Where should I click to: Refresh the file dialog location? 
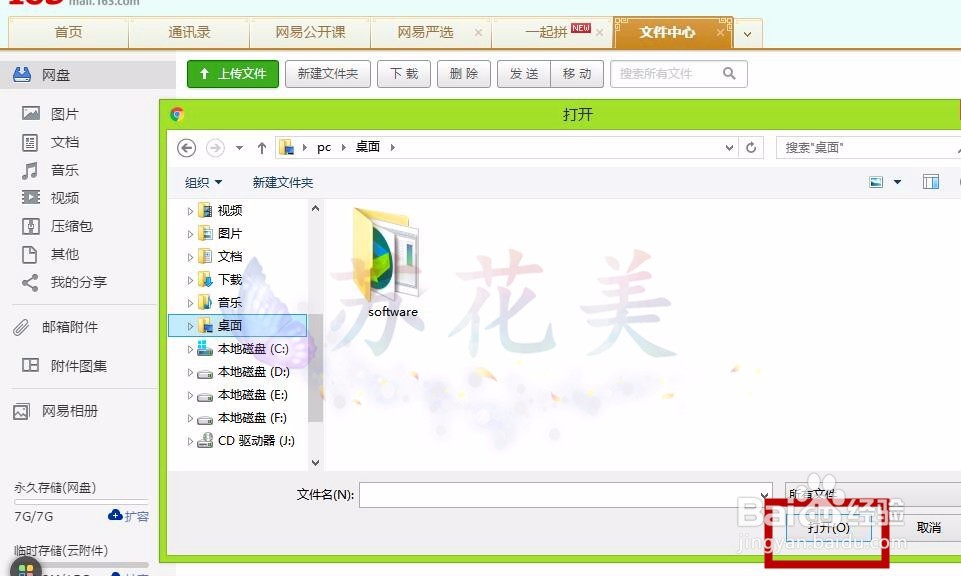point(751,148)
